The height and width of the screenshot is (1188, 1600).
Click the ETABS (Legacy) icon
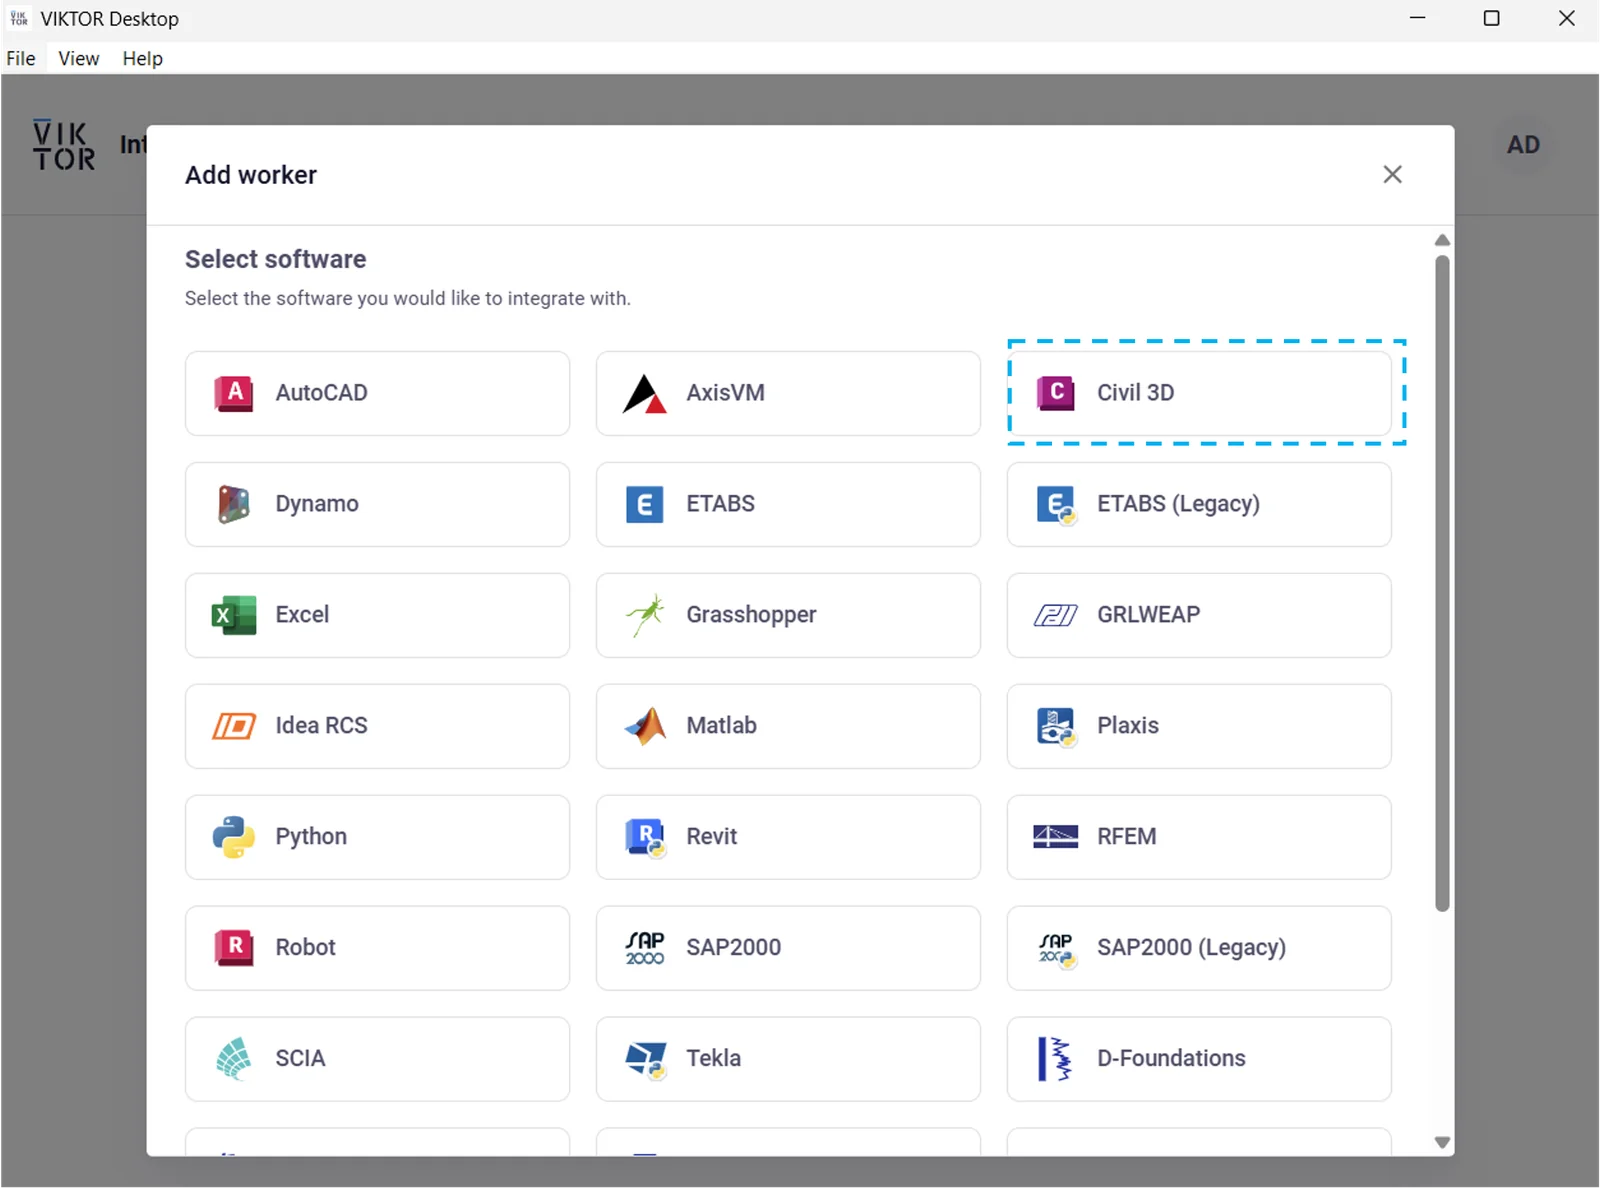click(1056, 505)
